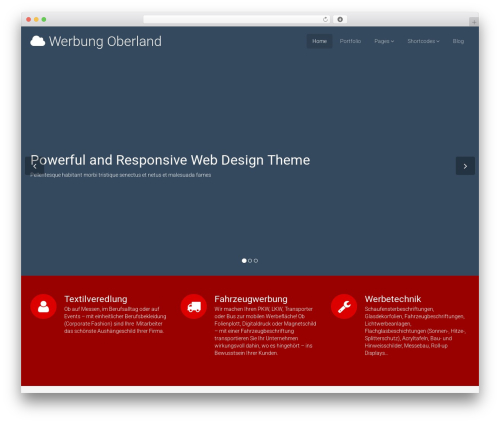500x423 pixels.
Task: Select the Home menu item
Action: [319, 41]
